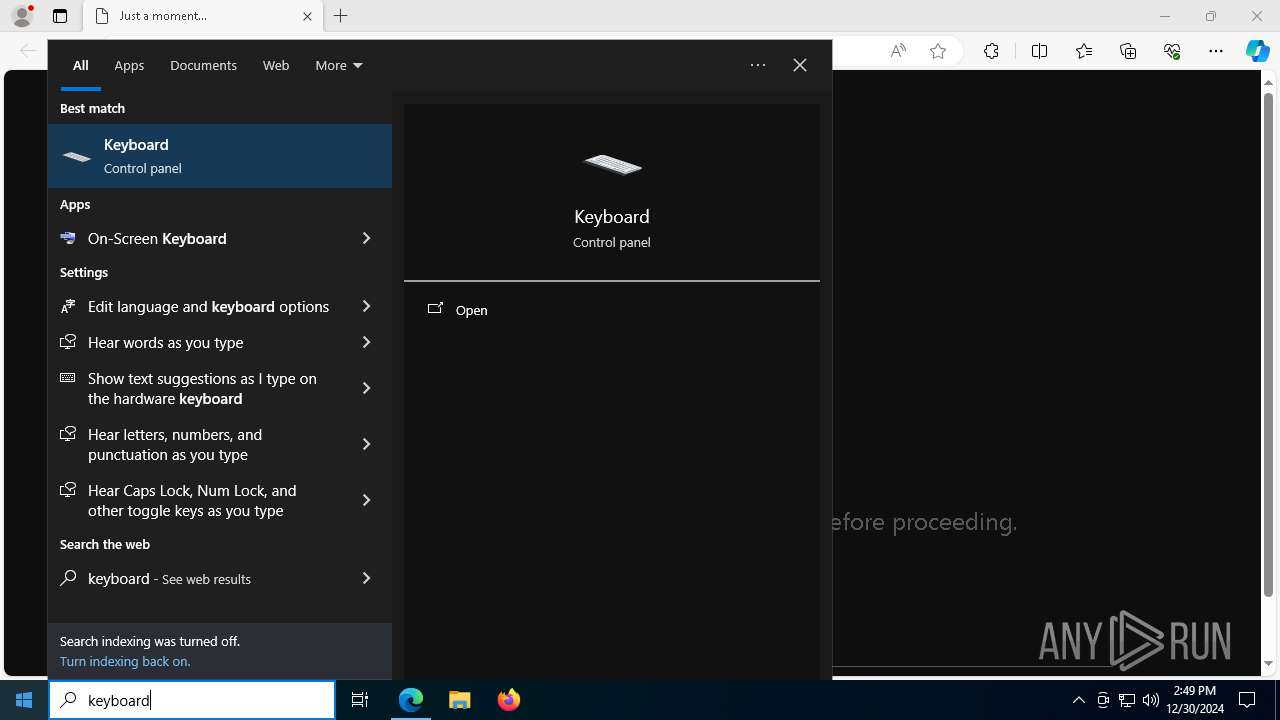
Task: Open Edge profile avatar icon
Action: [x=22, y=16]
